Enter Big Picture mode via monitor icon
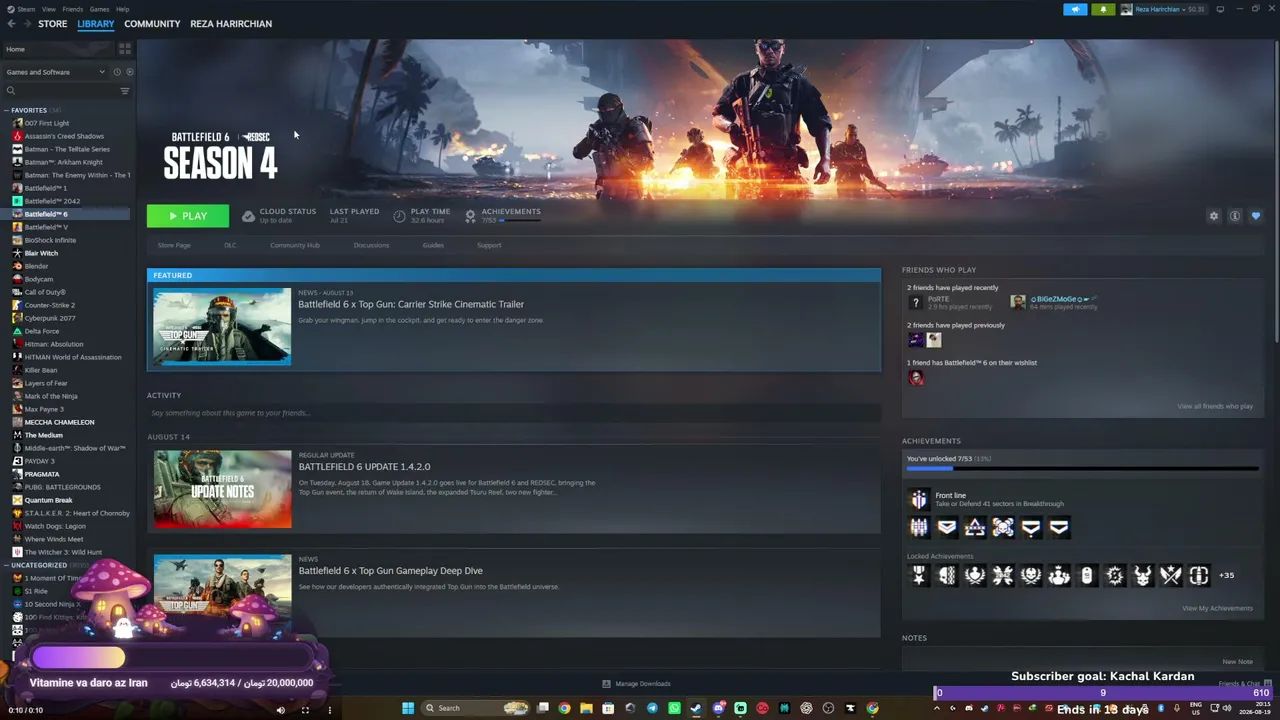Image resolution: width=1280 pixels, height=720 pixels. pyautogui.click(x=1220, y=9)
